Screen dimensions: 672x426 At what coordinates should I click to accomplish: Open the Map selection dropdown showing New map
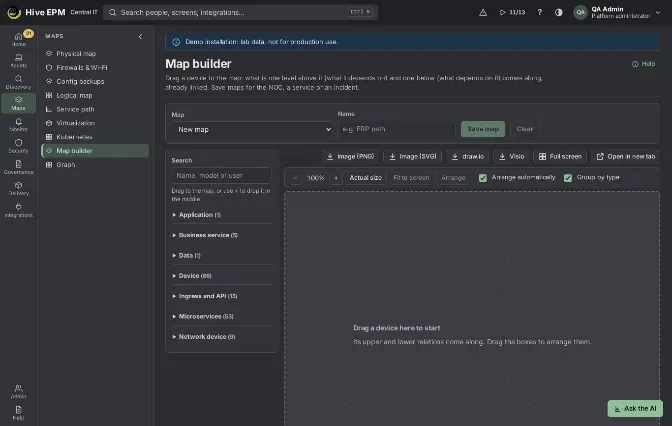pos(253,129)
